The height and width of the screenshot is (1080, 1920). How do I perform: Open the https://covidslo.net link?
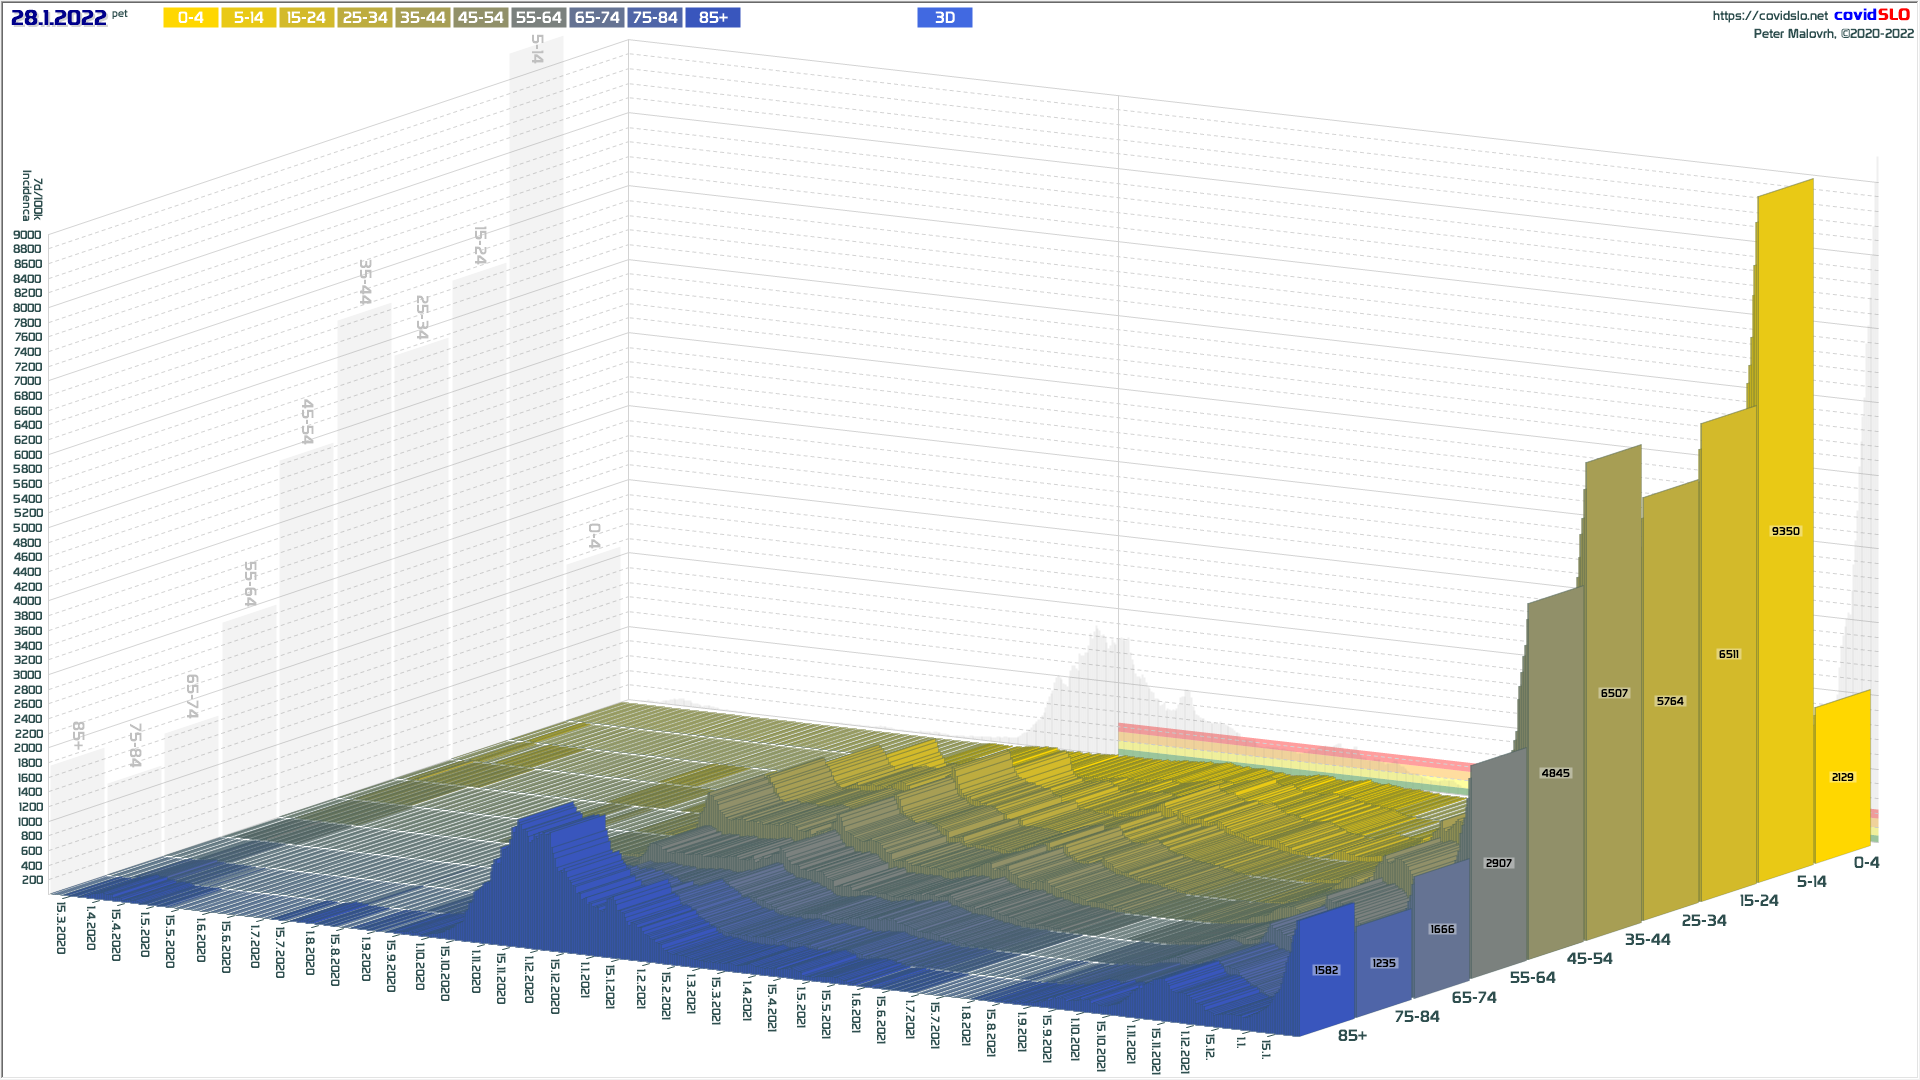[x=1769, y=16]
